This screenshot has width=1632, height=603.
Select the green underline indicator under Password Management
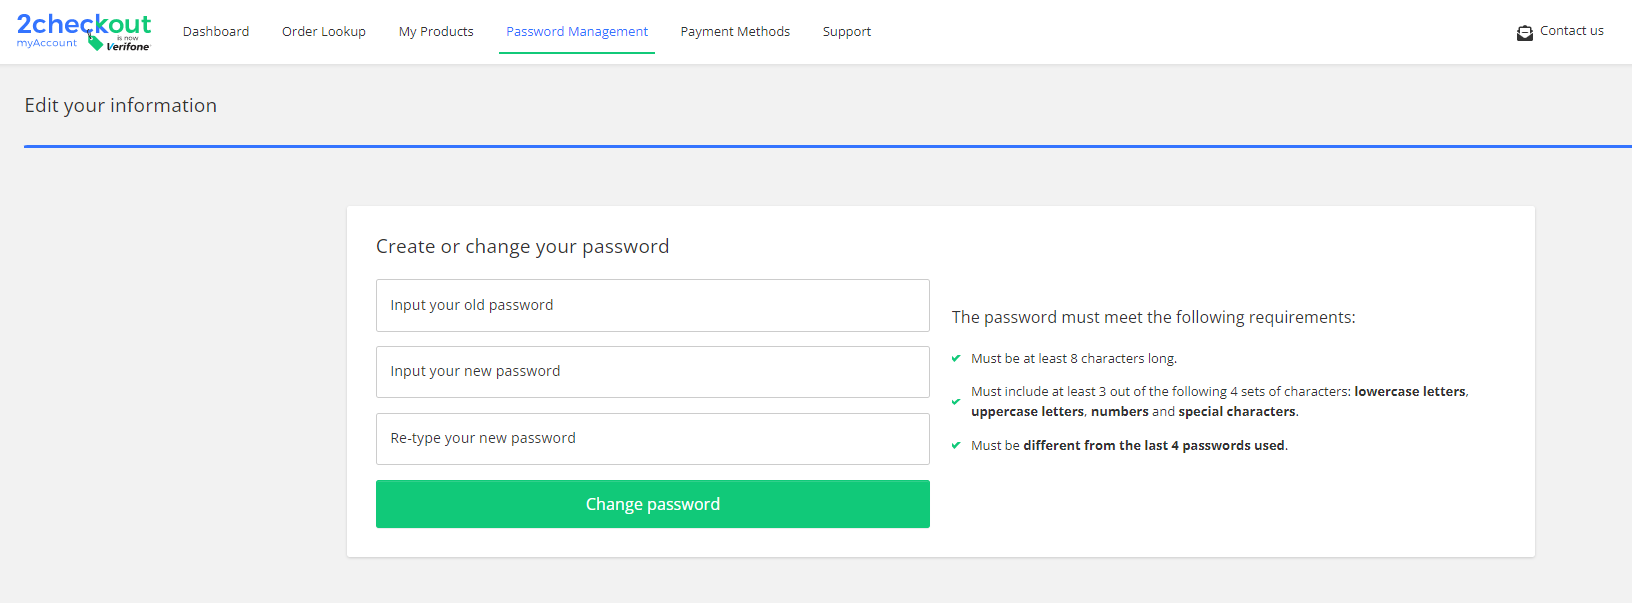pyautogui.click(x=576, y=52)
